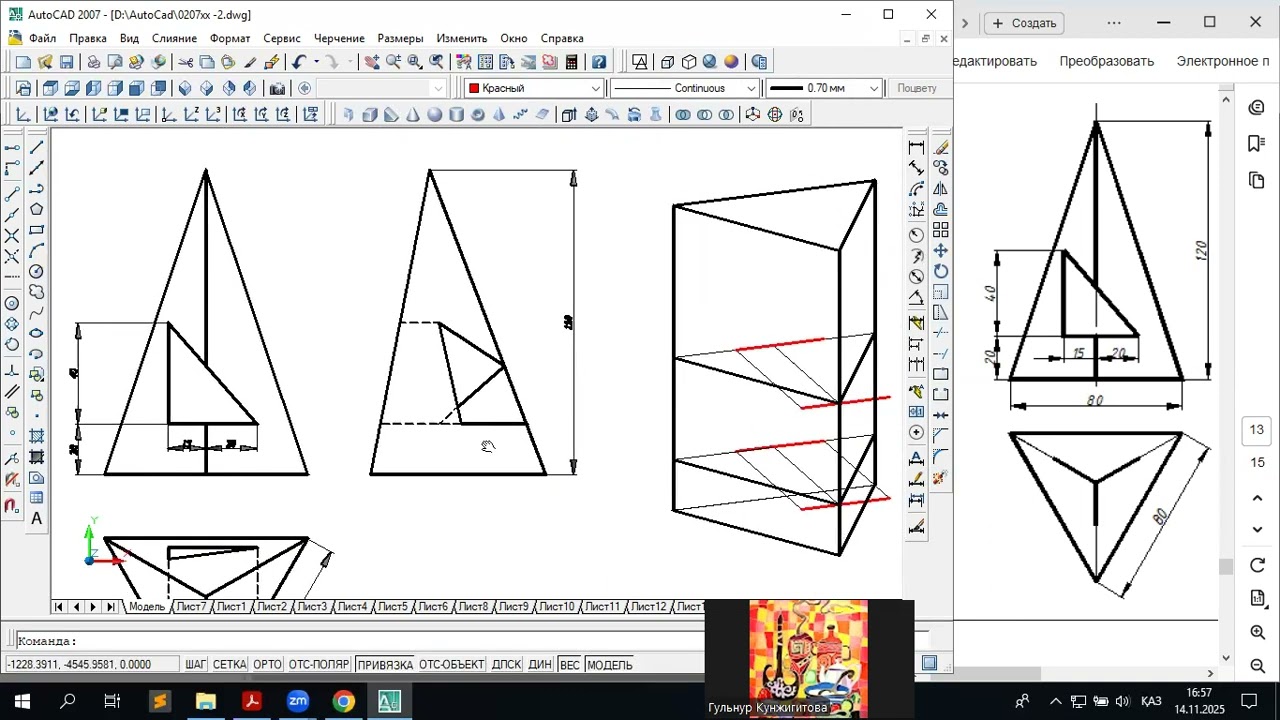Toggle ДИН dynamic input
Viewport: 1280px width, 720px height.
tap(540, 665)
